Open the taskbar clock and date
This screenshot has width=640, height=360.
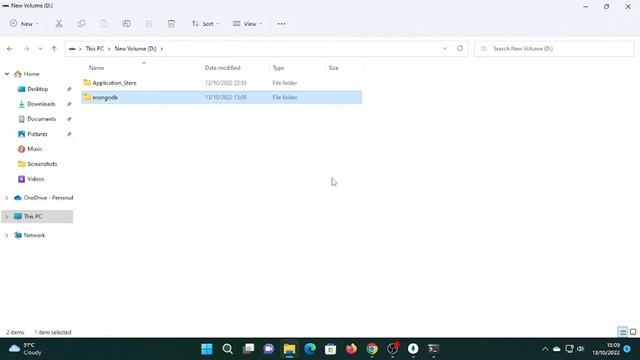click(607, 349)
